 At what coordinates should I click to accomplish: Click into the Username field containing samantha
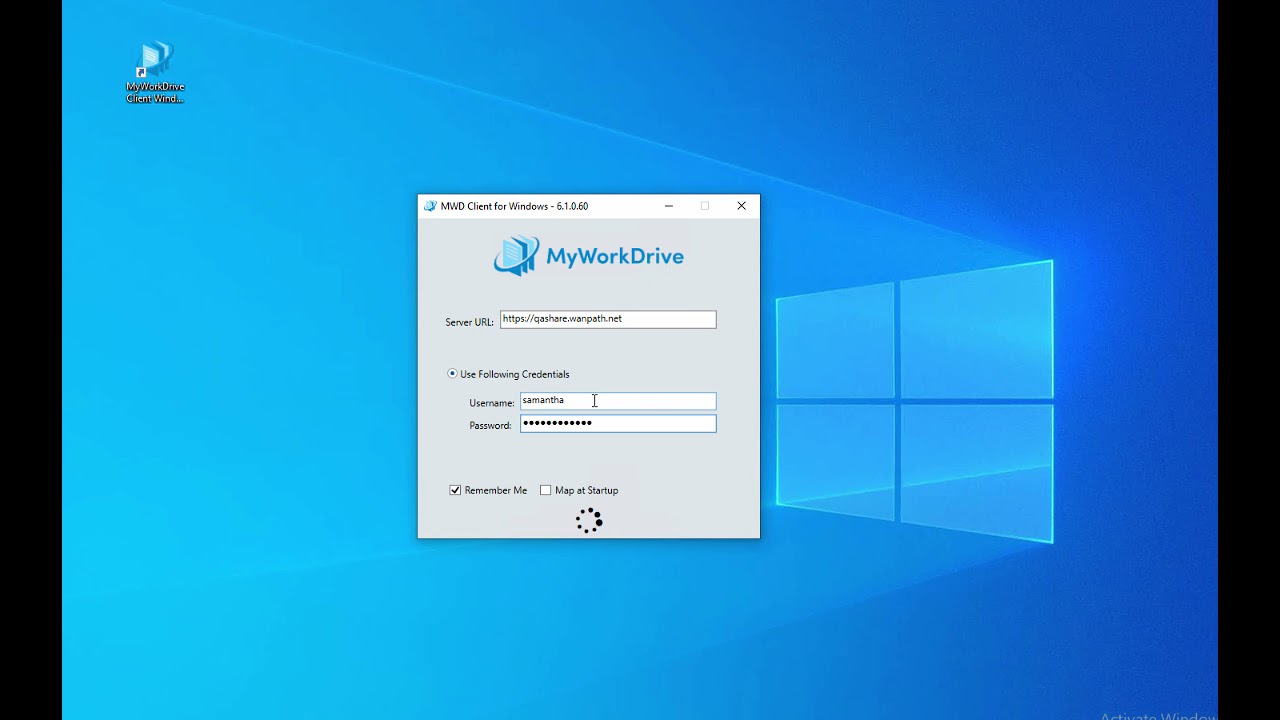coord(618,401)
